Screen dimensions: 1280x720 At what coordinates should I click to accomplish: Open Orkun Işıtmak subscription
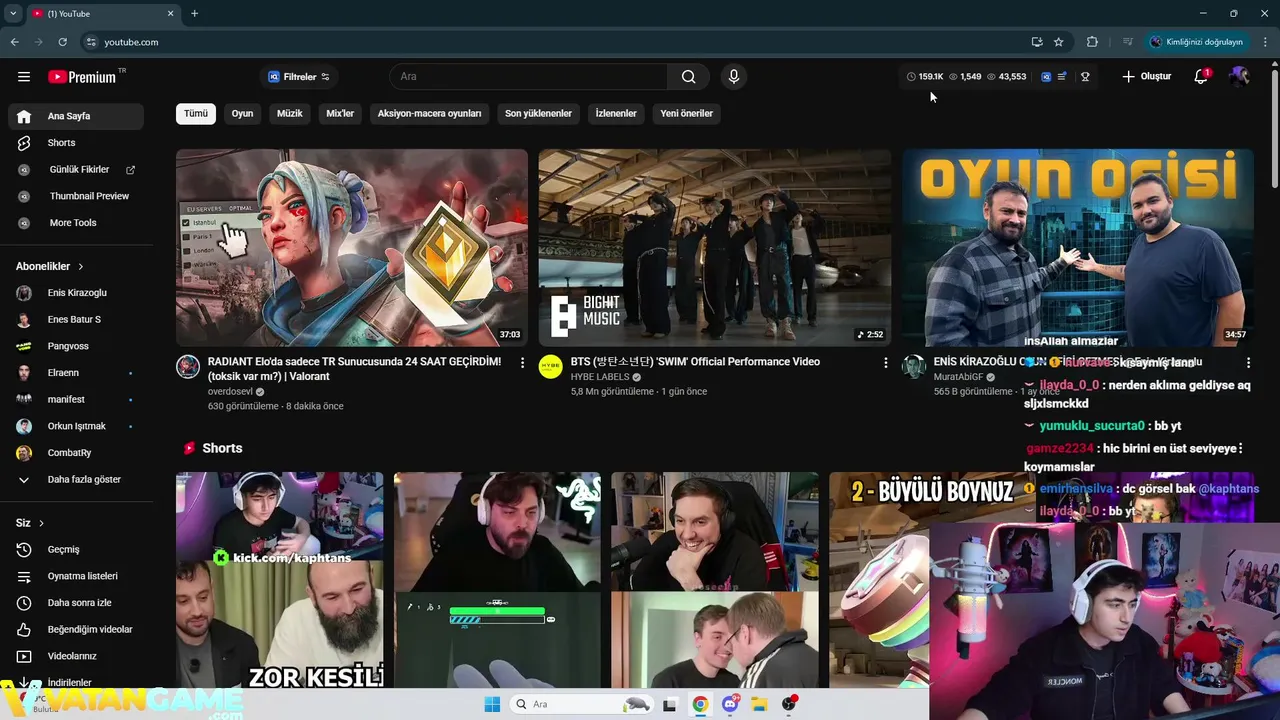tap(76, 426)
